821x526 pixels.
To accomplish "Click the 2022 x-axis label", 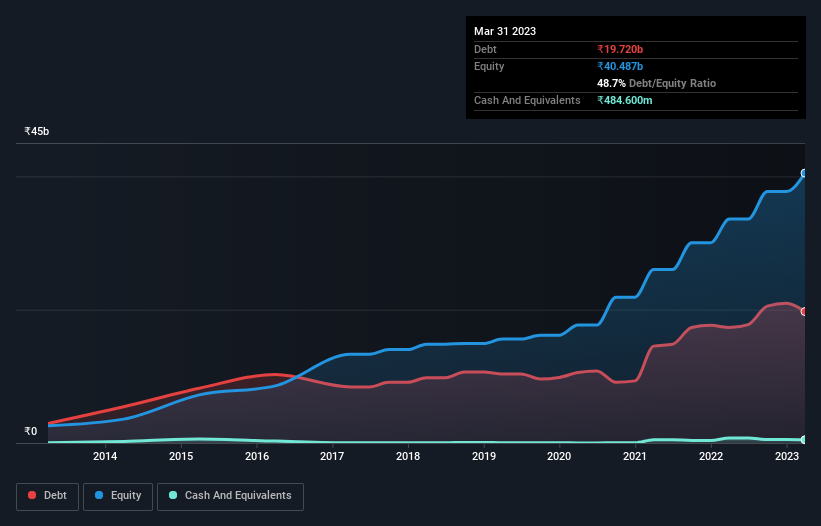I will click(711, 456).
